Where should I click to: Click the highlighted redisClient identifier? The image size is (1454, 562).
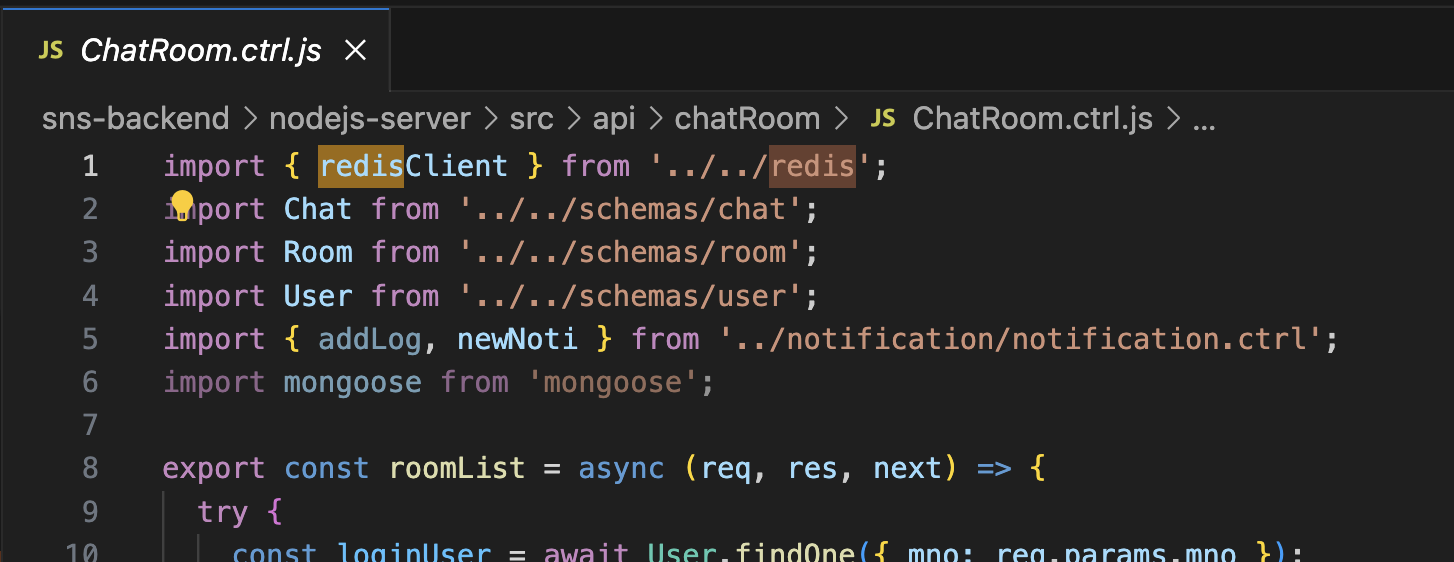(x=413, y=166)
